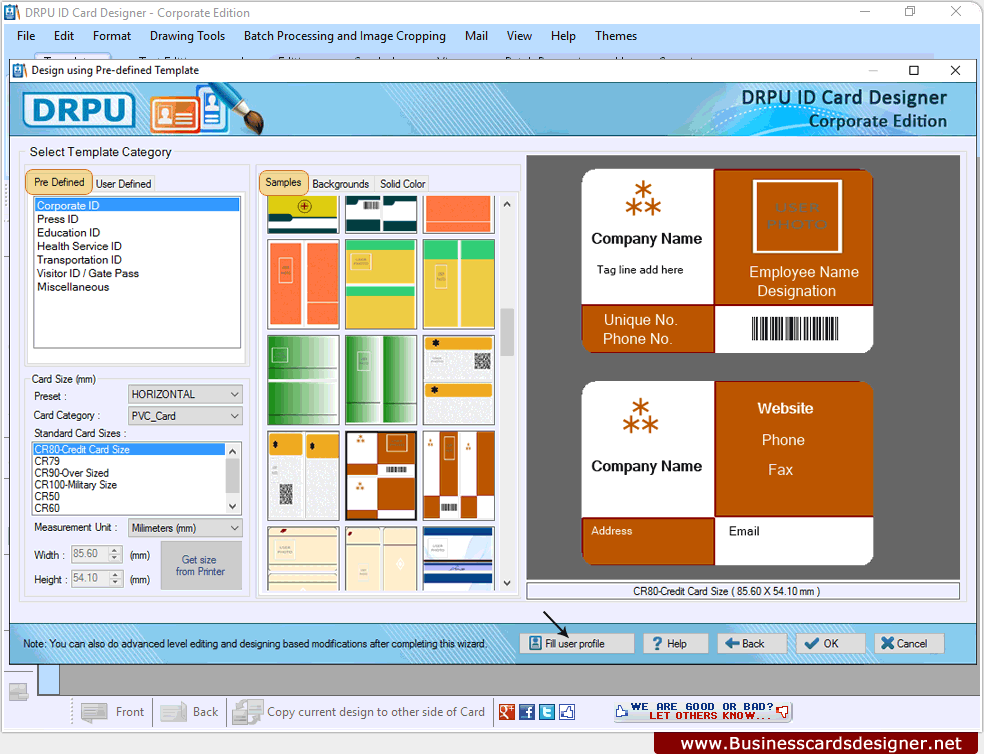Click the Facebook share icon
Viewport: 984px width, 754px height.
pyautogui.click(x=527, y=712)
